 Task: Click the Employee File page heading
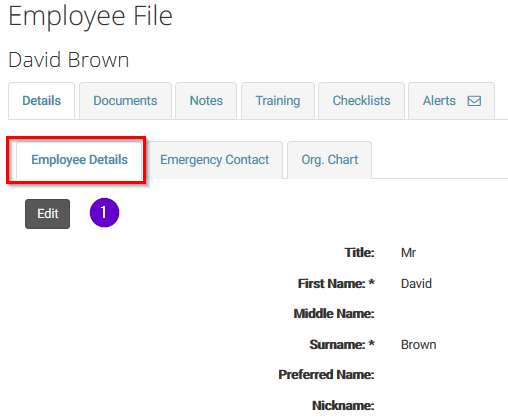pyautogui.click(x=90, y=17)
